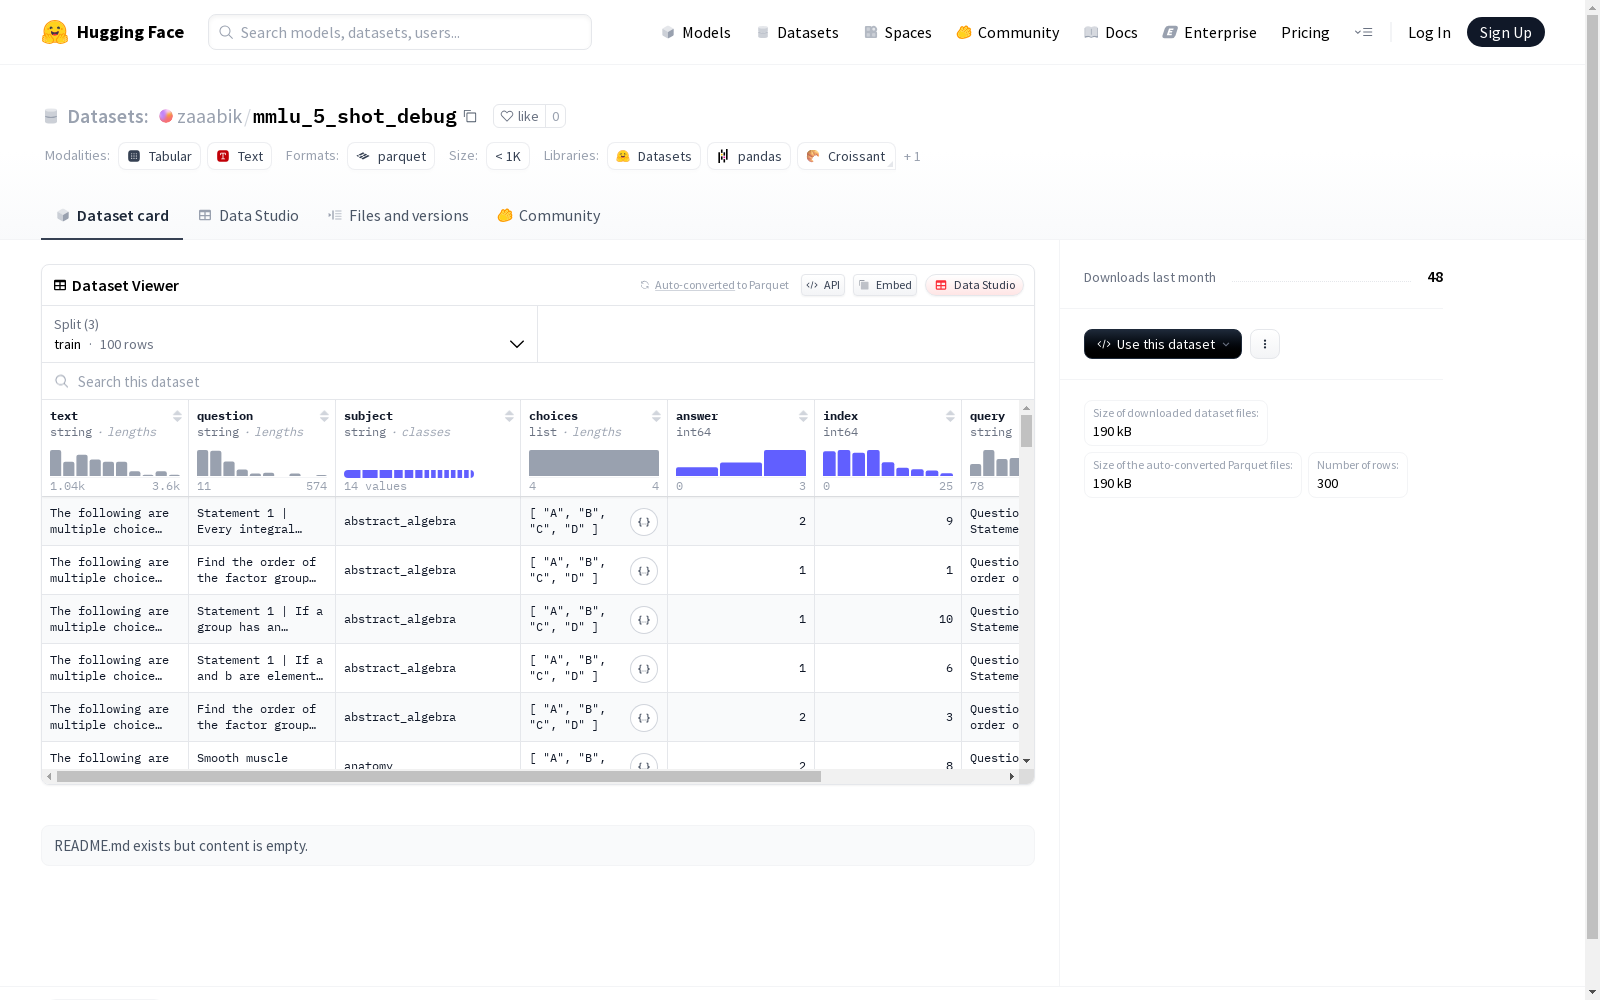1600x1000 pixels.
Task: Click the zaaabik user avatar
Action: coord(166,117)
